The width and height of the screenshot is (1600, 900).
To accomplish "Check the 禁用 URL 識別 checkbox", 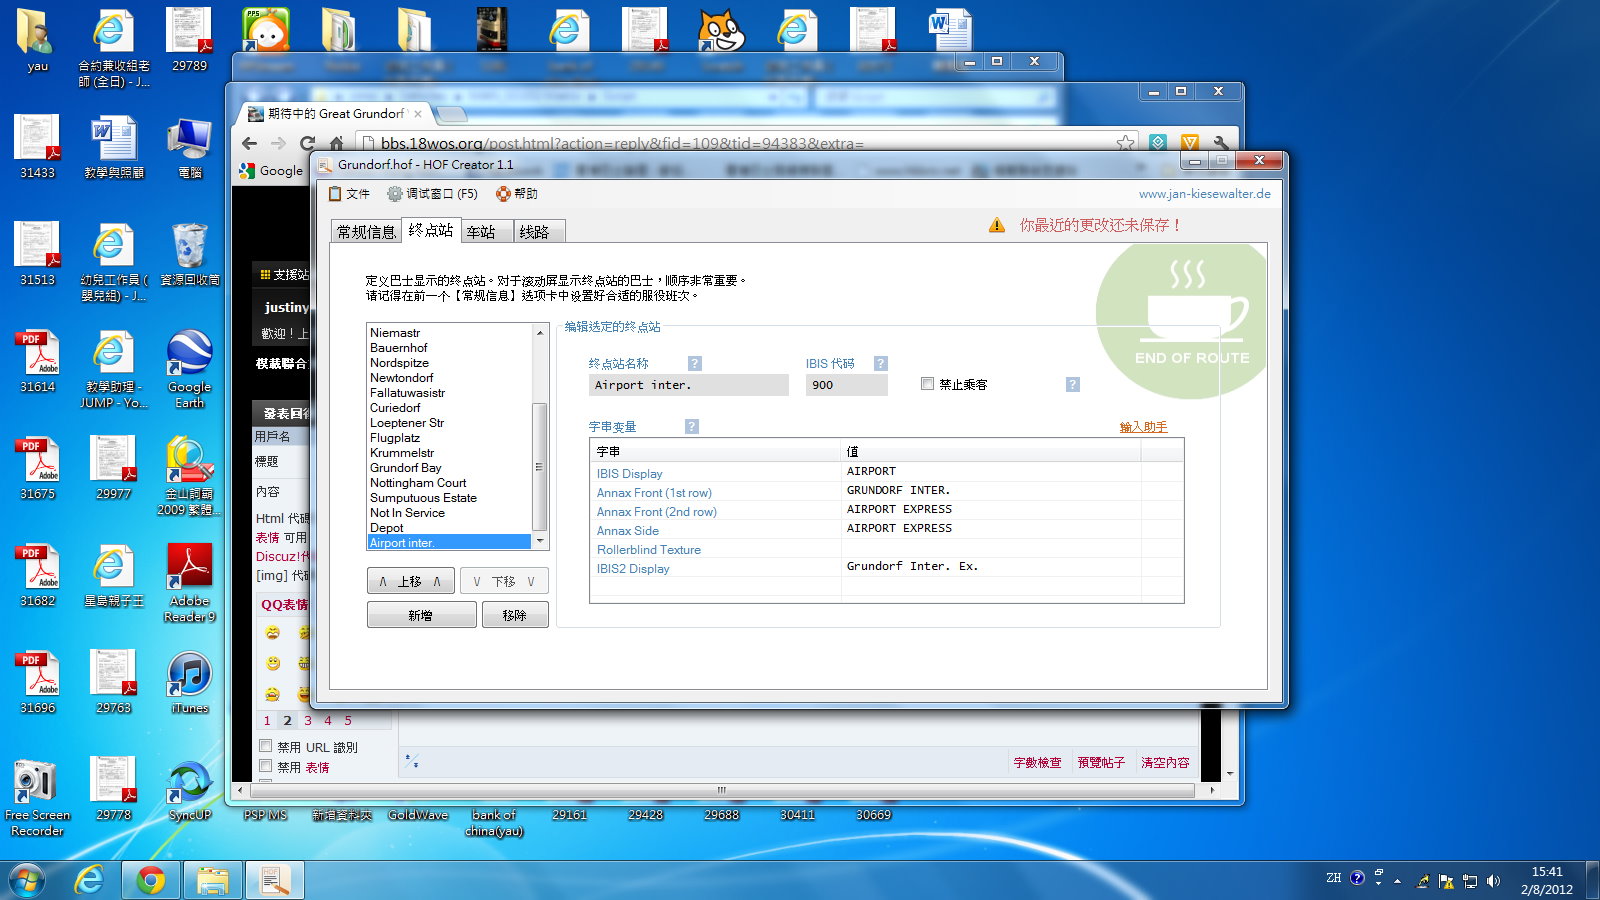I will coord(266,746).
